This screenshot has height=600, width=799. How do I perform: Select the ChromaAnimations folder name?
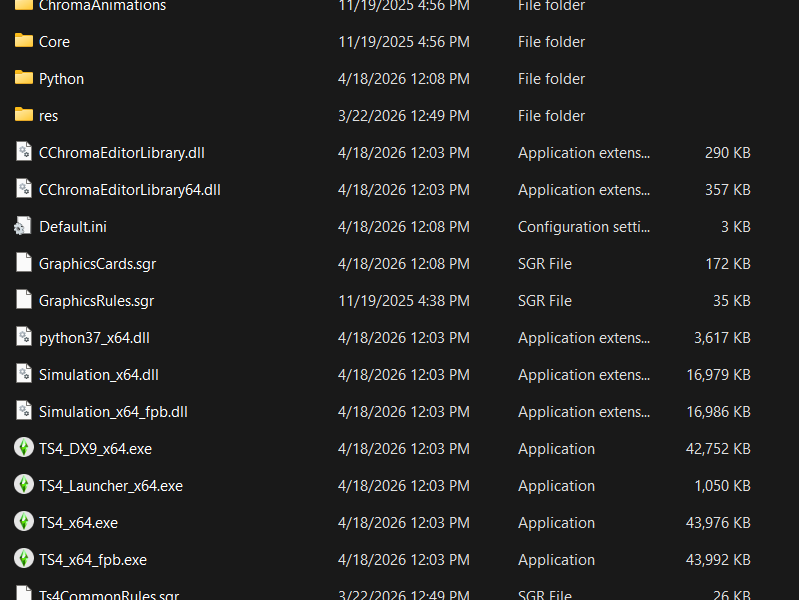tap(102, 6)
